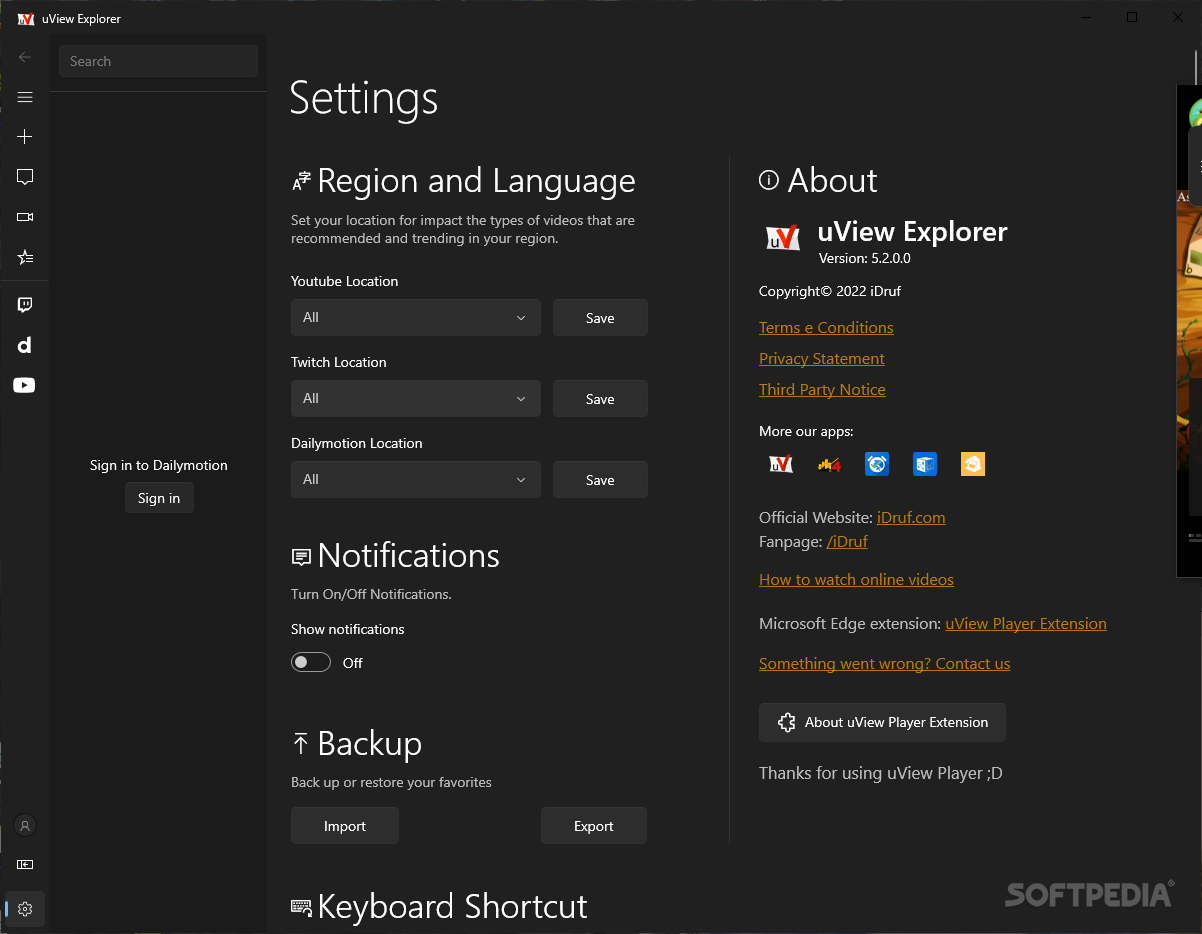Click Something went wrong? Contact us link

885,663
